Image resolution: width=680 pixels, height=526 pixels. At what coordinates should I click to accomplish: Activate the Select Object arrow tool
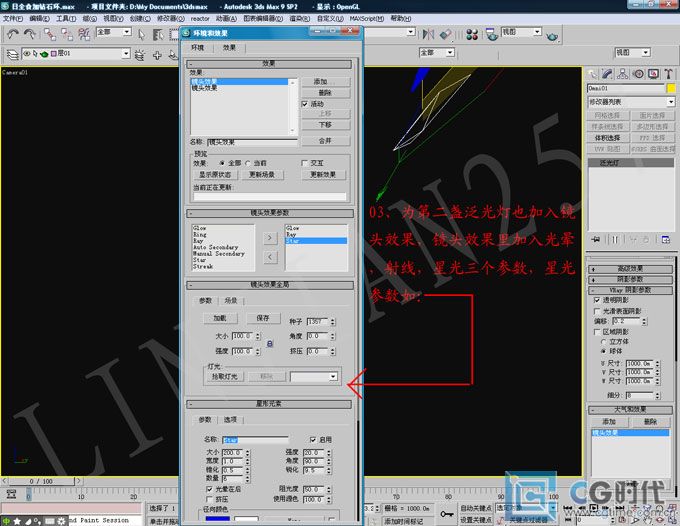141,34
